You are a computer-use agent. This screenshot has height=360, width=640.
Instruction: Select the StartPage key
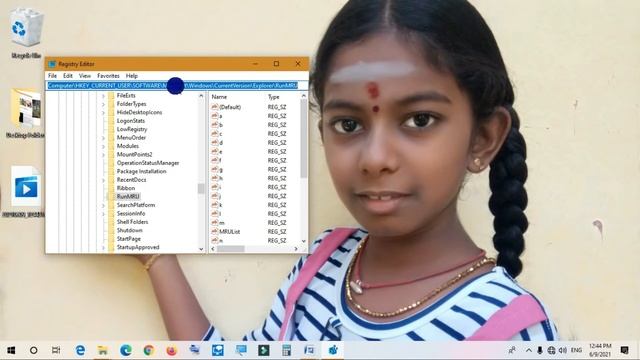(x=129, y=239)
